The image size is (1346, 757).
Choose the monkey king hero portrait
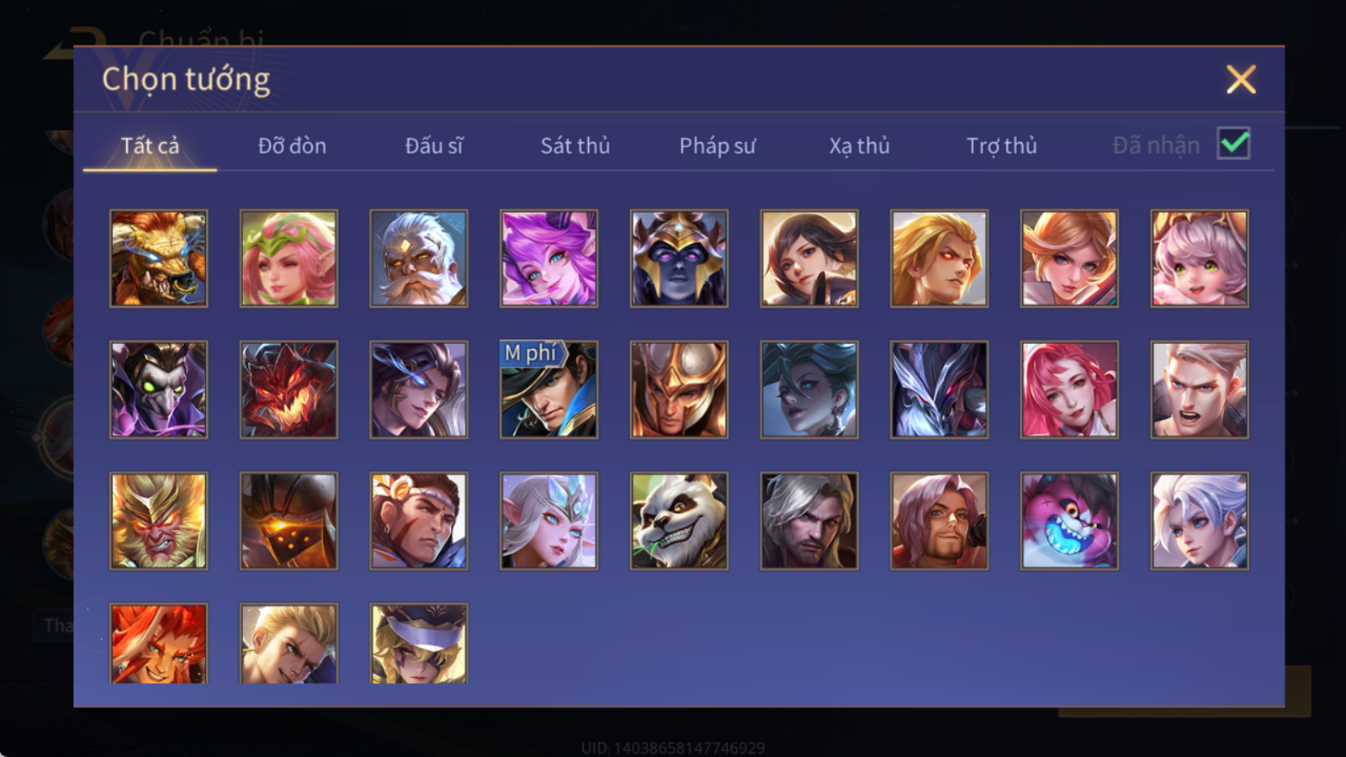pyautogui.click(x=159, y=521)
